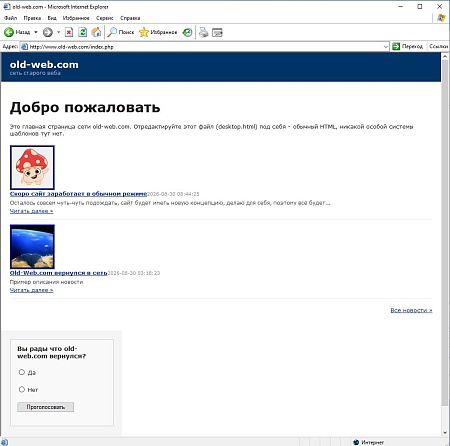Open the 'Все новости' link
The image size is (450, 446).
point(411,310)
